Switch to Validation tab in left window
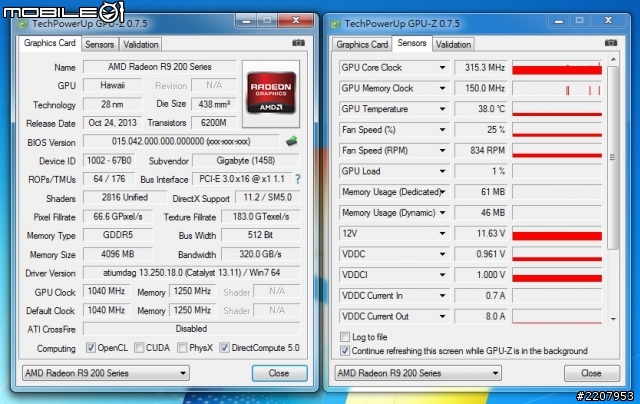This screenshot has height=404, width=640. (x=141, y=44)
